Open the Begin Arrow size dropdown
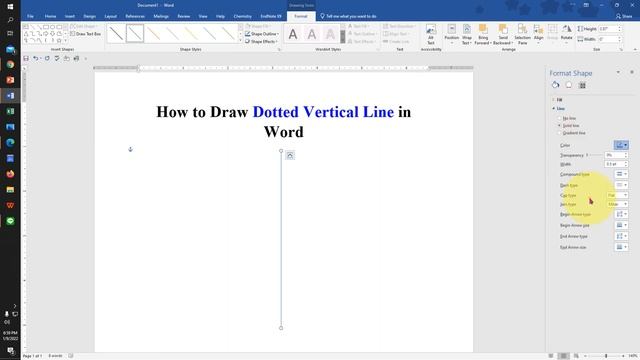The width and height of the screenshot is (640, 360). click(x=621, y=225)
